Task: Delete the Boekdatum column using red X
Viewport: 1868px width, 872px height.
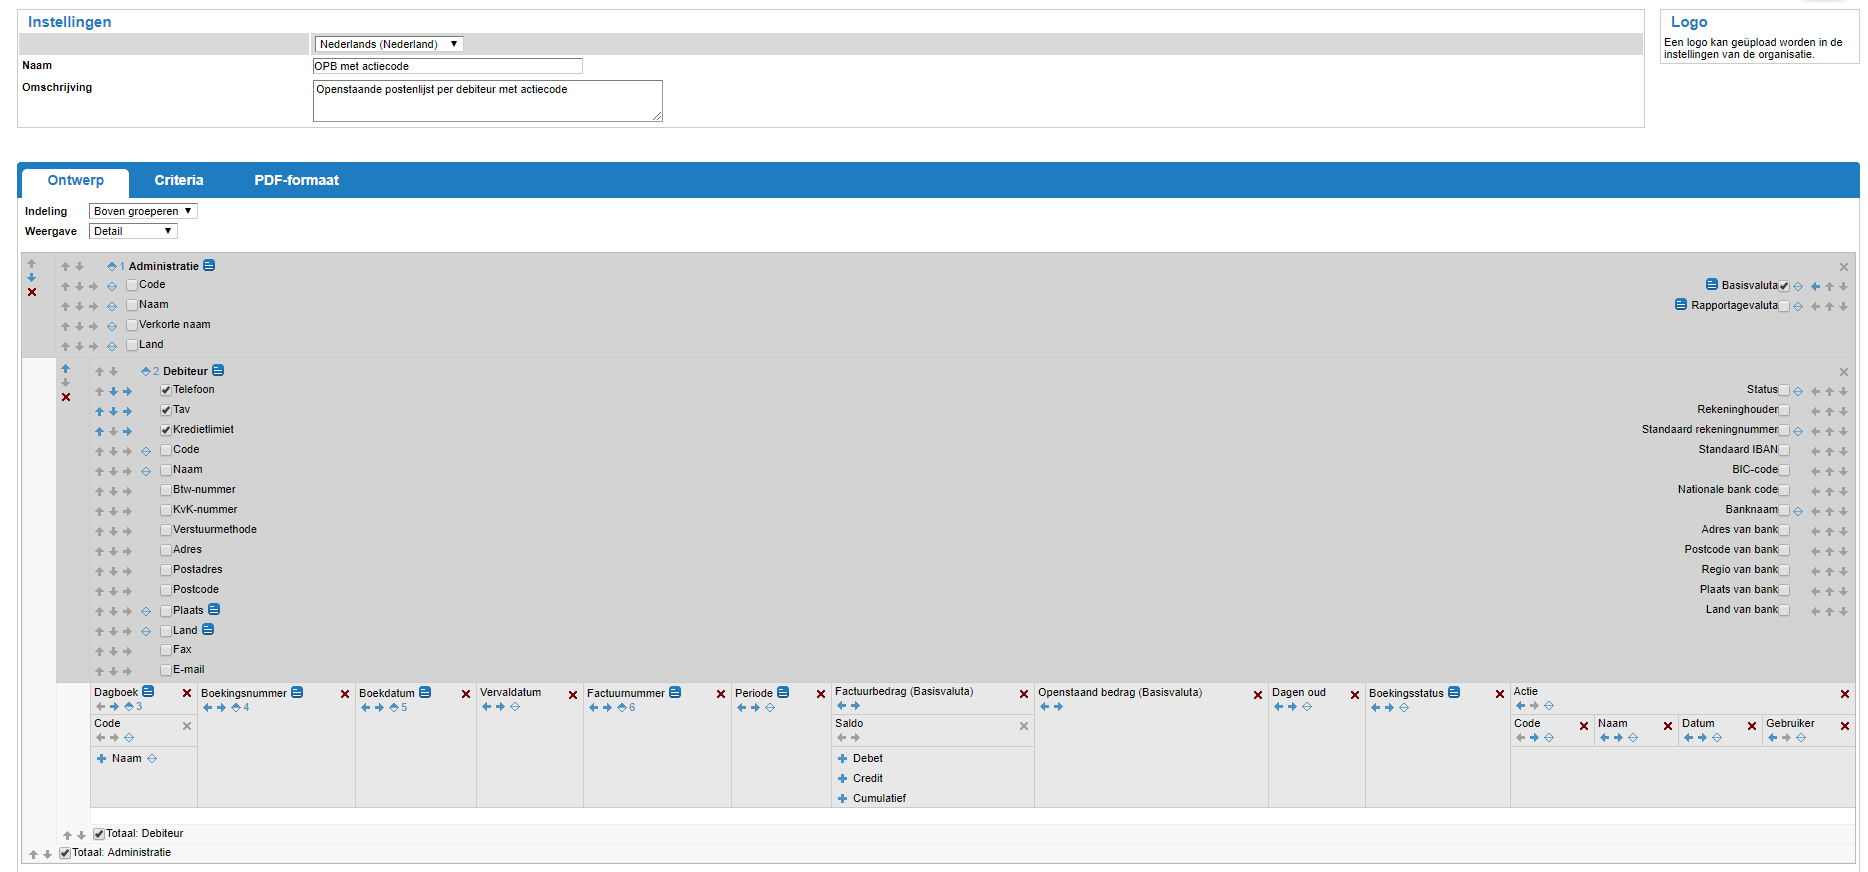Action: 466,694
